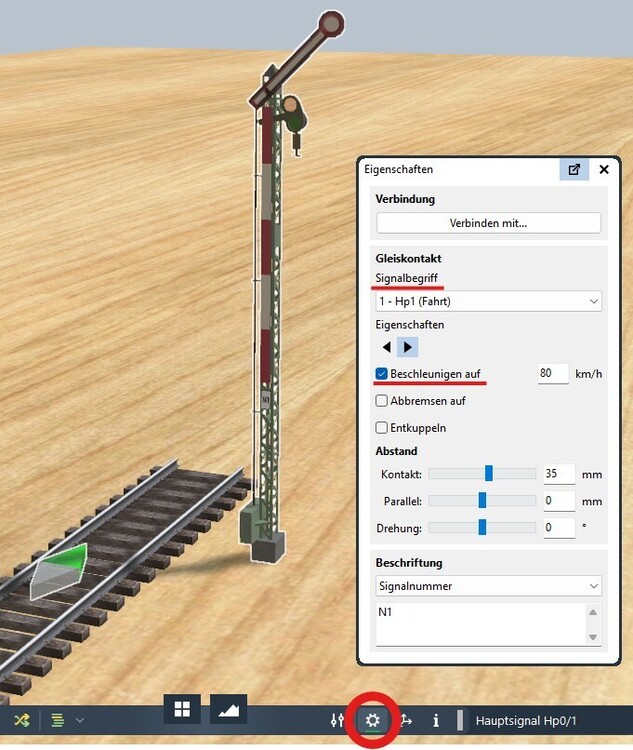Viewport: 633px width, 750px height.
Task: Uncheck the Beschleunigen auf checkbox
Action: coord(381,374)
